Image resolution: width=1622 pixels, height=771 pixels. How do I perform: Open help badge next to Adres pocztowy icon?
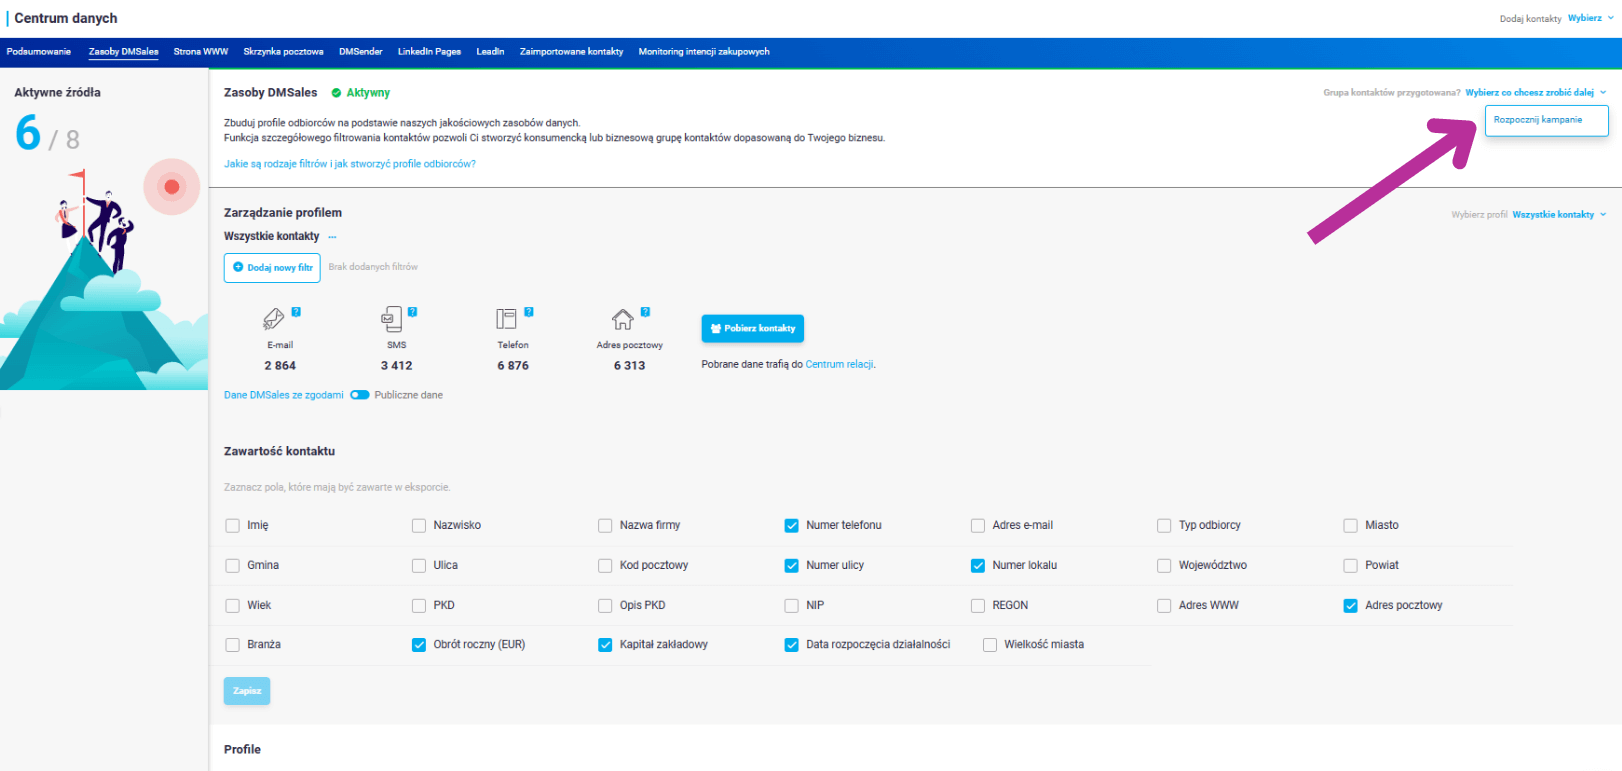(645, 312)
